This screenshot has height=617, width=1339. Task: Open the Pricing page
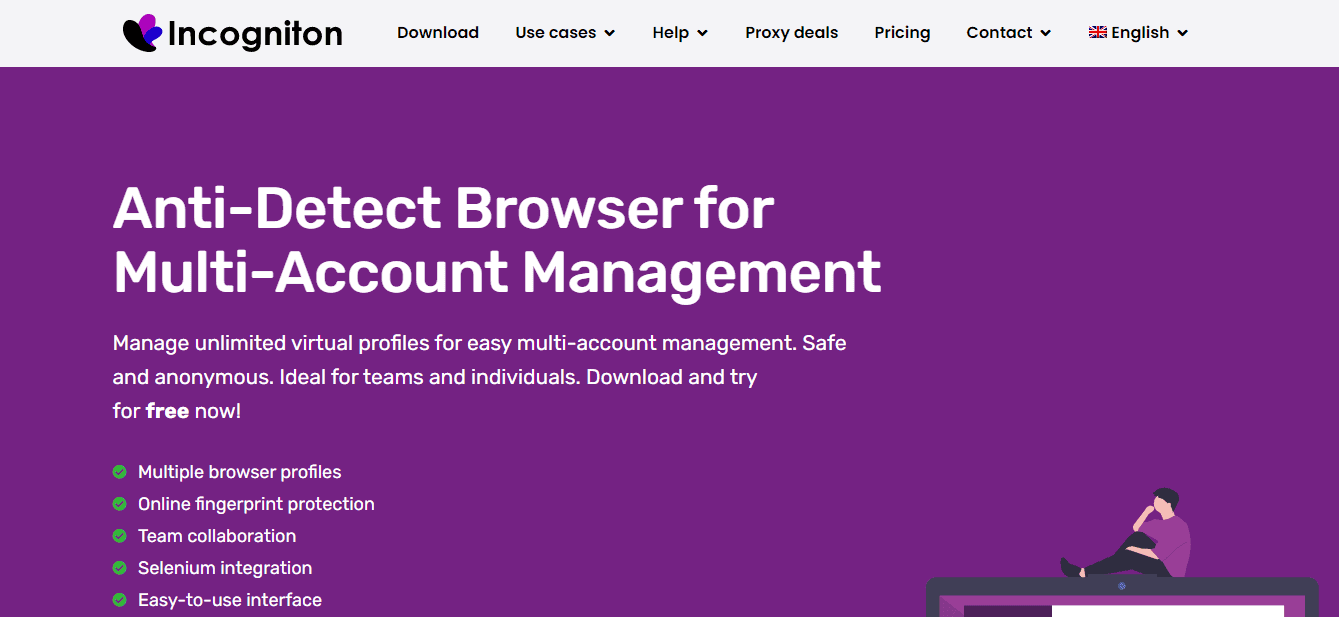(902, 33)
